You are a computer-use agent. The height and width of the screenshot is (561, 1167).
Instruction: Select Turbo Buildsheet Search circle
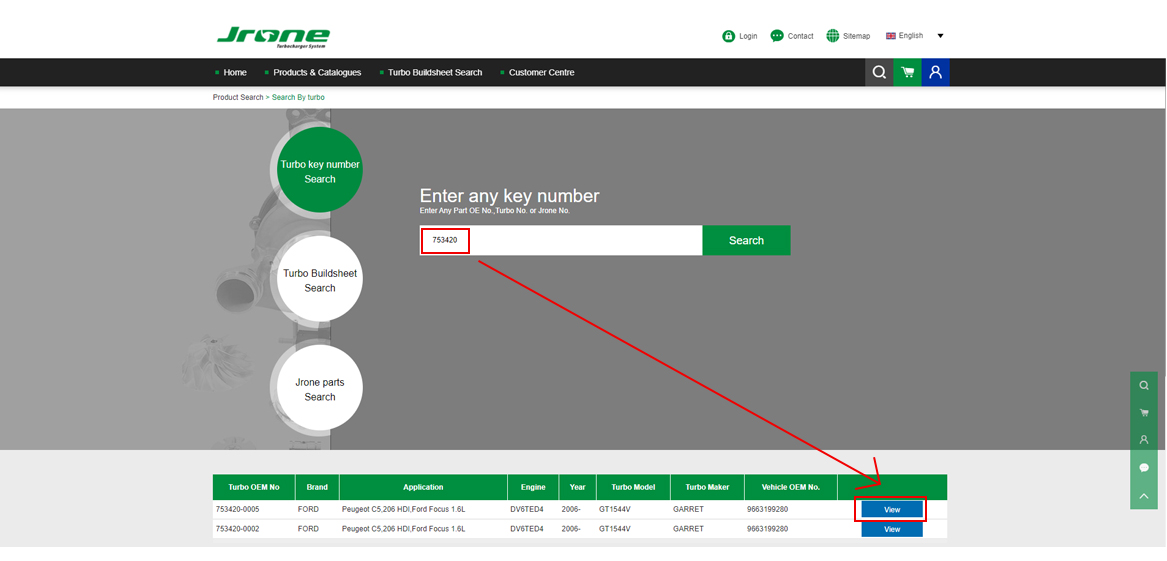pyautogui.click(x=320, y=280)
